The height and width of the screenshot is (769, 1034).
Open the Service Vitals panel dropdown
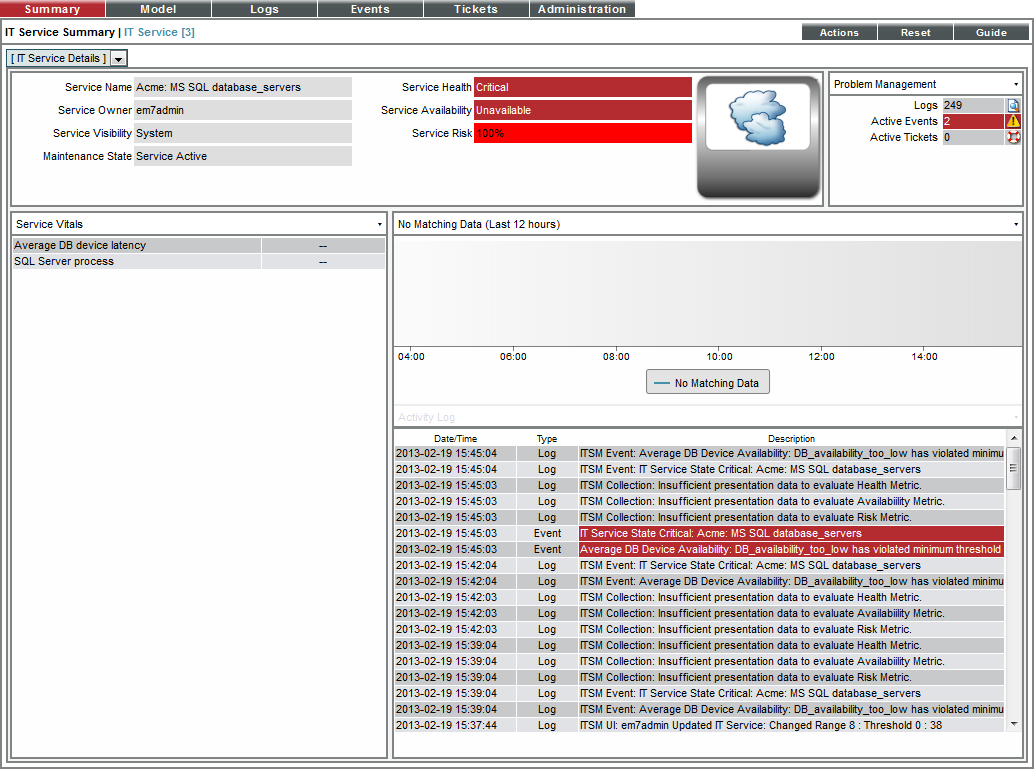coord(379,224)
